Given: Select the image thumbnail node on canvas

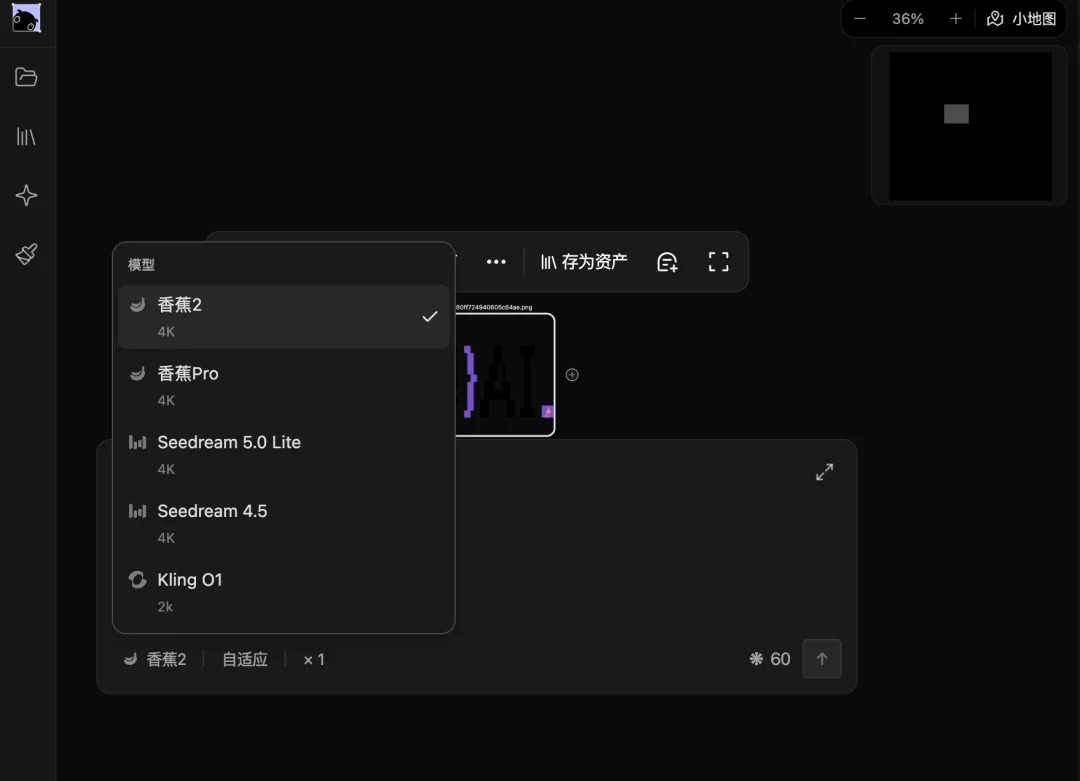Looking at the screenshot, I should tap(505, 375).
